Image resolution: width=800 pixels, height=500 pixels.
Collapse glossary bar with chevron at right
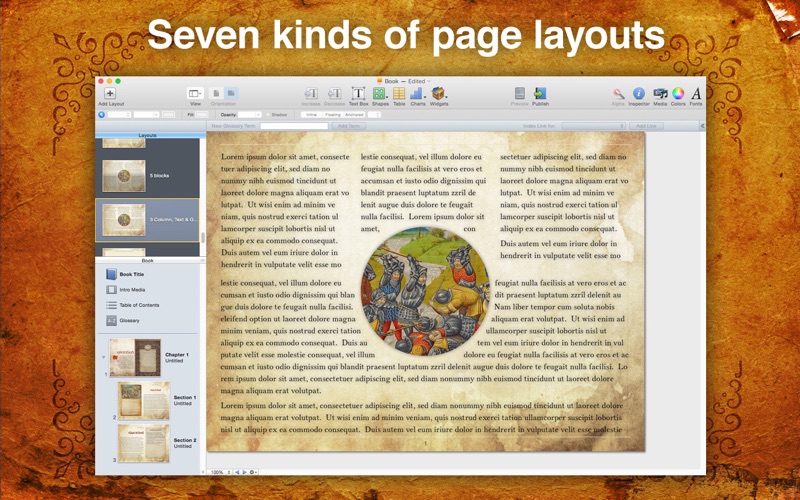[703, 126]
